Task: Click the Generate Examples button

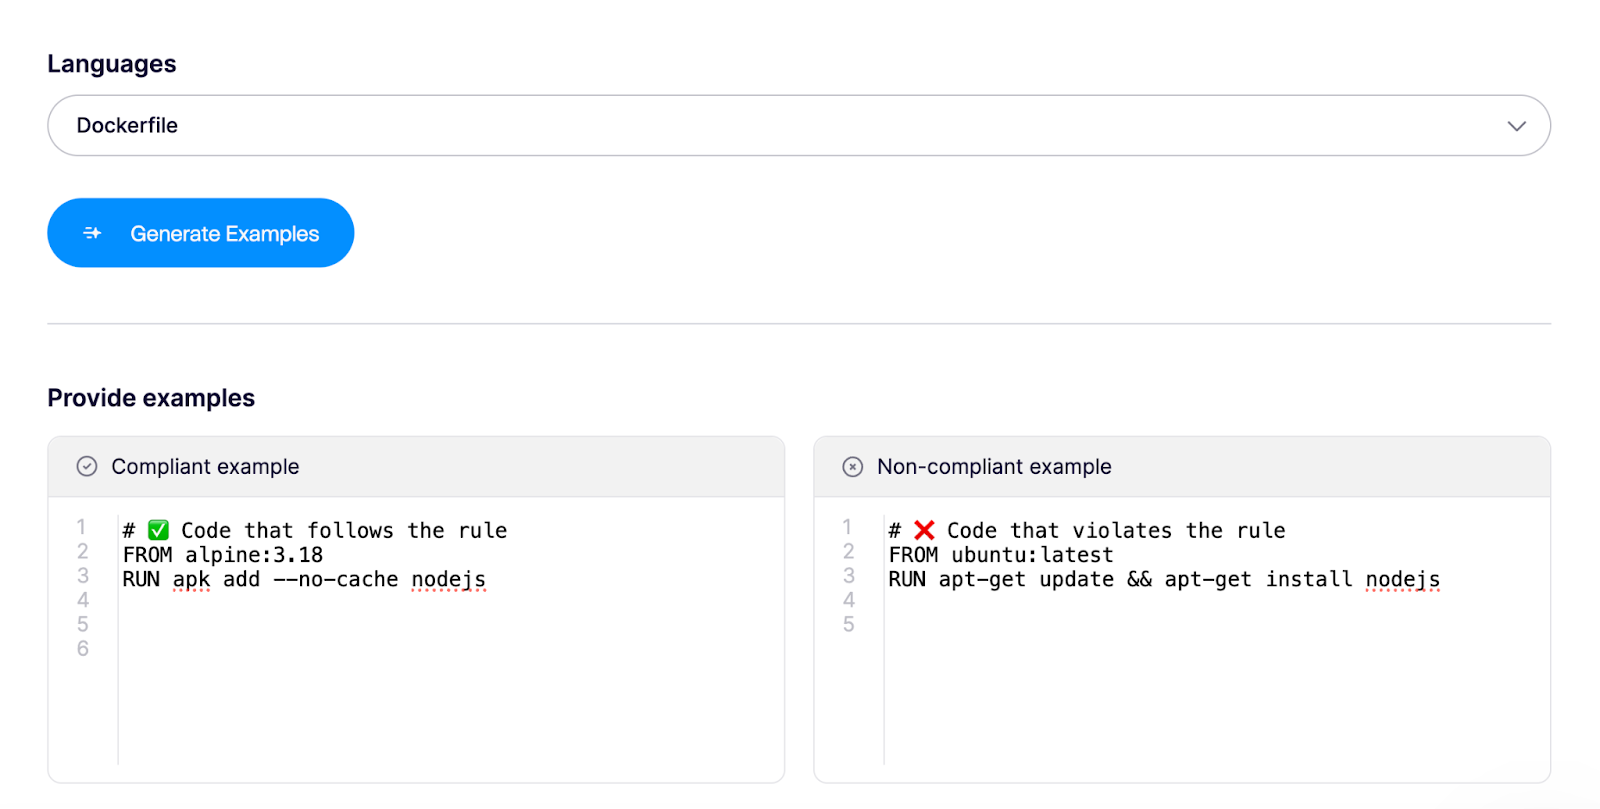Action: 201,233
